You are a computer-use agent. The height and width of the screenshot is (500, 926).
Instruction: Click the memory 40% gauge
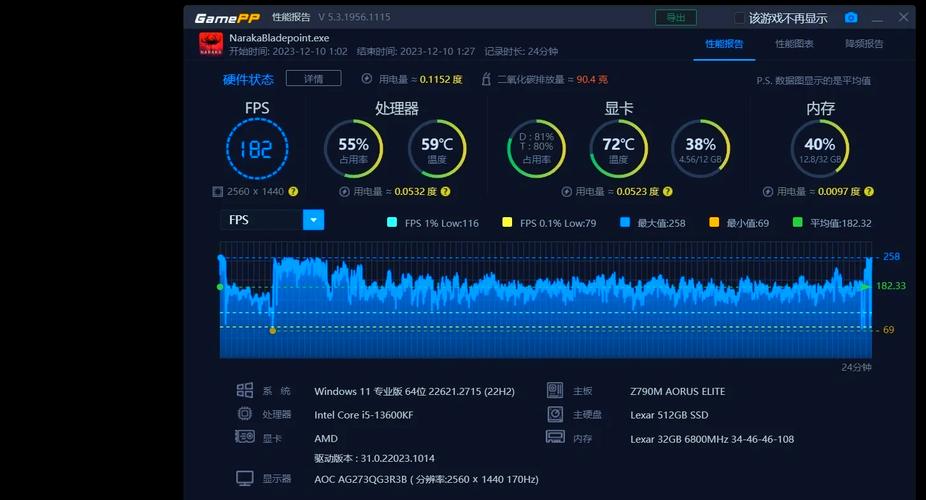tap(820, 149)
